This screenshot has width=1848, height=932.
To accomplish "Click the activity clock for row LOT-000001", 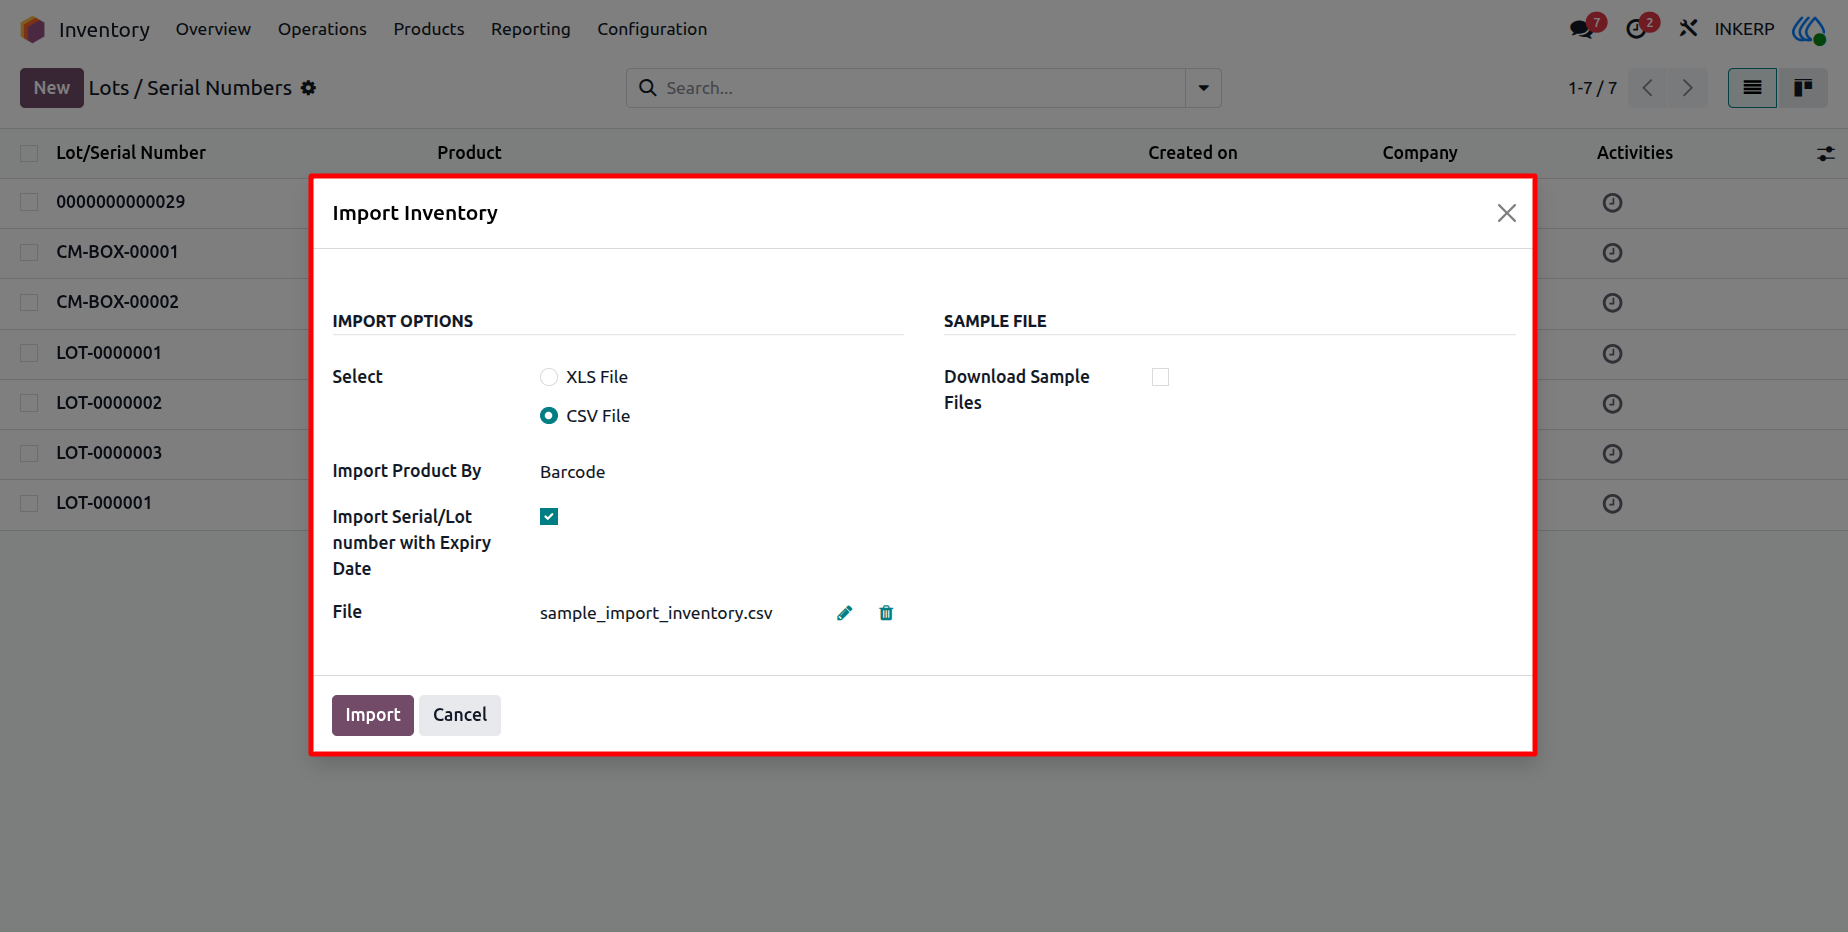I will coord(1612,504).
